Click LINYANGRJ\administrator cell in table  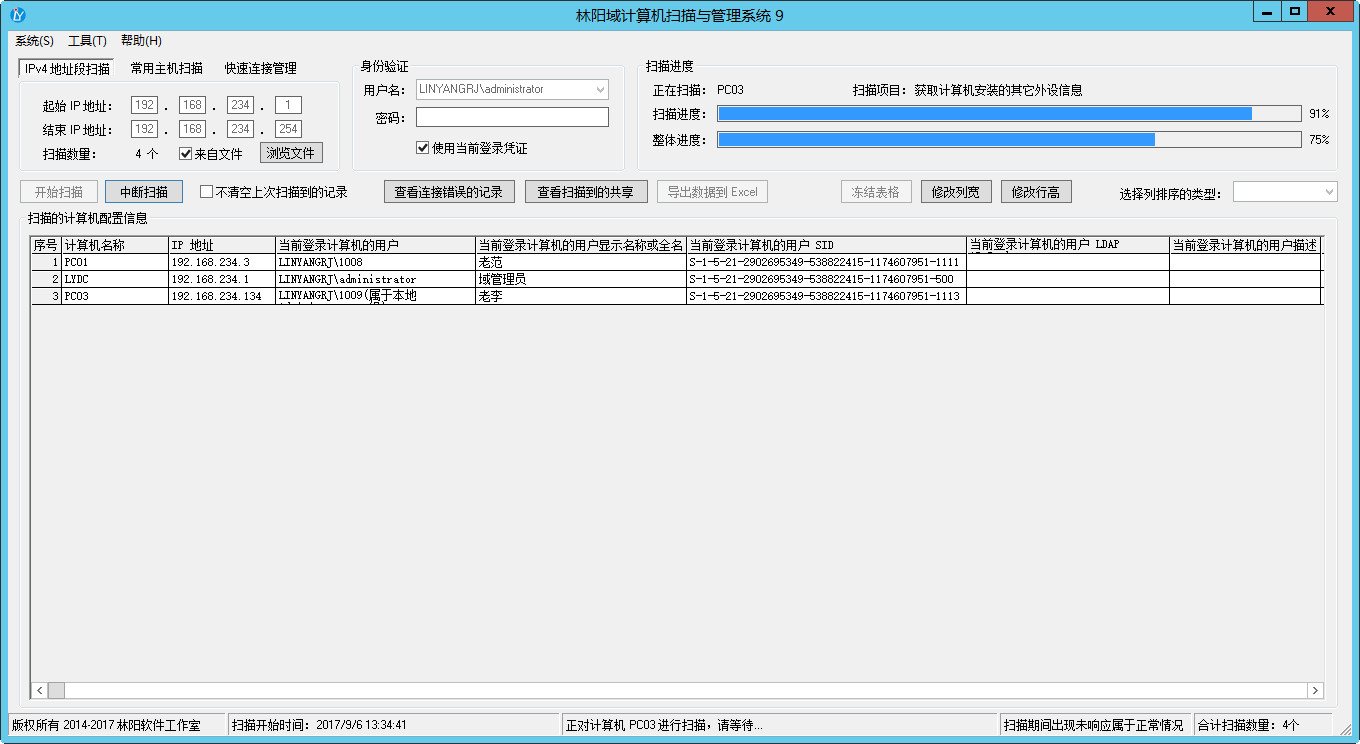click(x=375, y=279)
